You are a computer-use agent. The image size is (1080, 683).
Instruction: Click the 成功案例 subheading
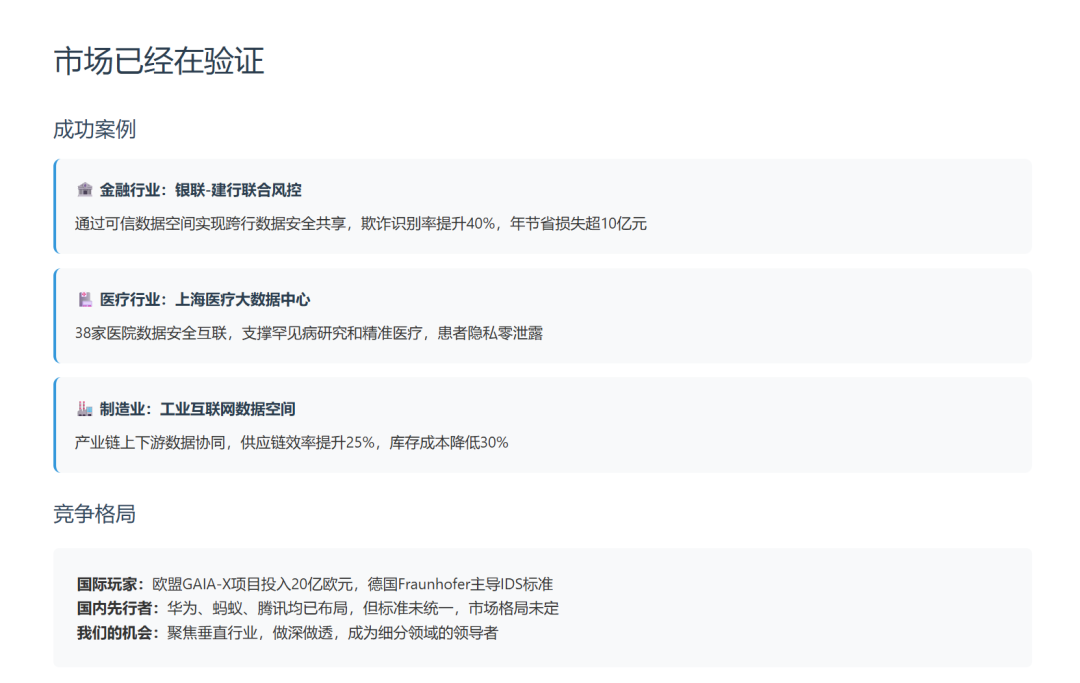94,129
